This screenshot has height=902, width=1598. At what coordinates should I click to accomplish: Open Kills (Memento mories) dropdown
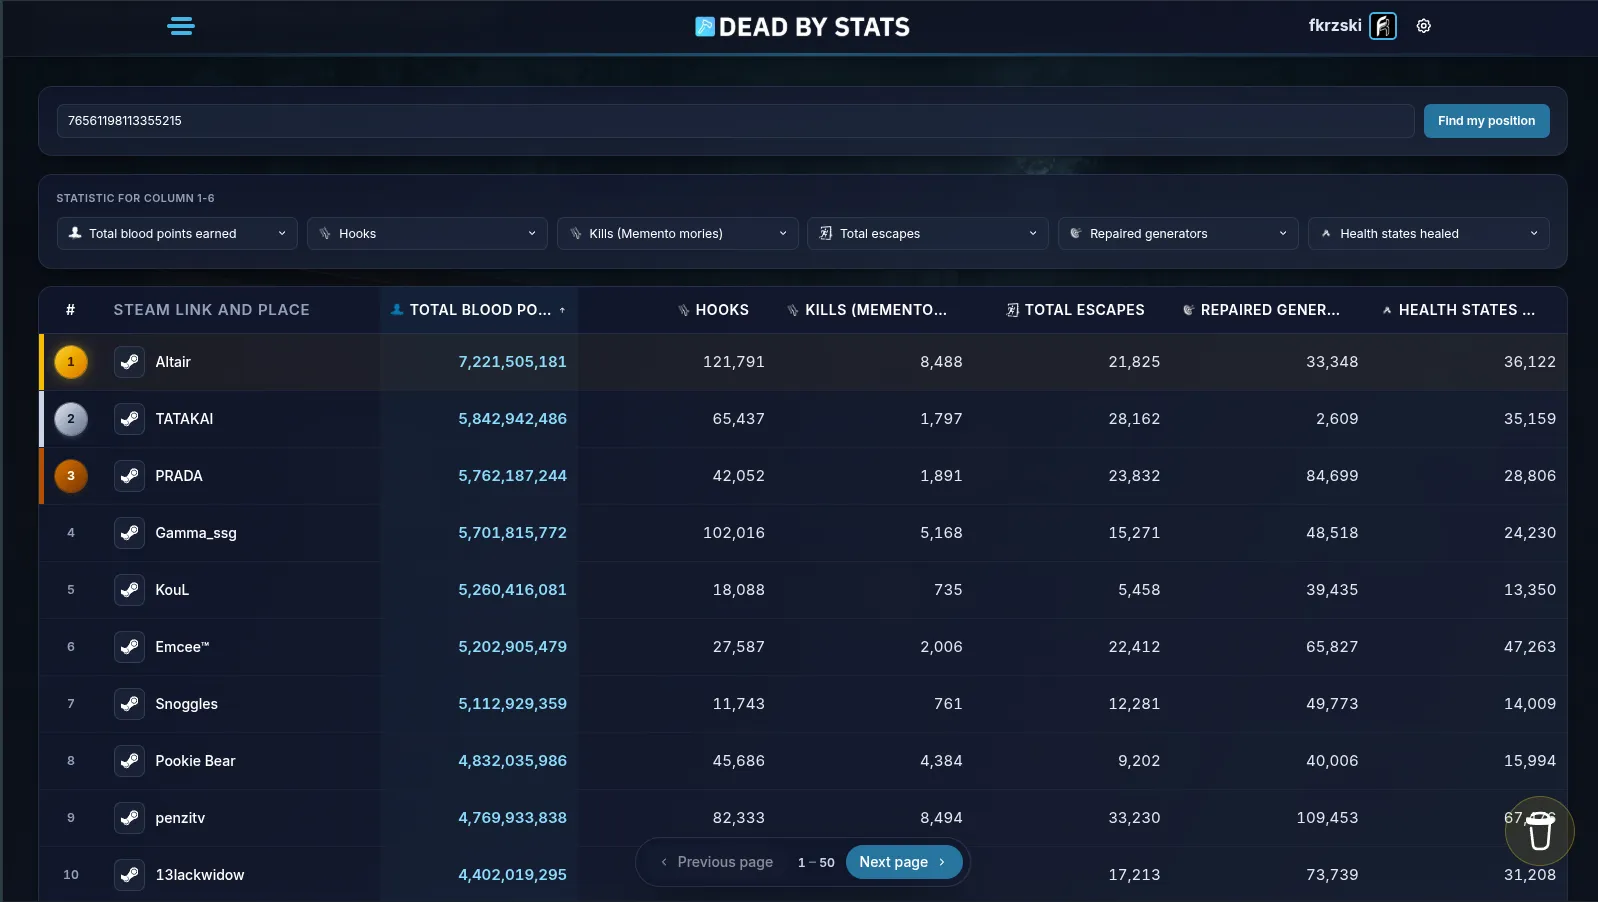[x=677, y=234]
